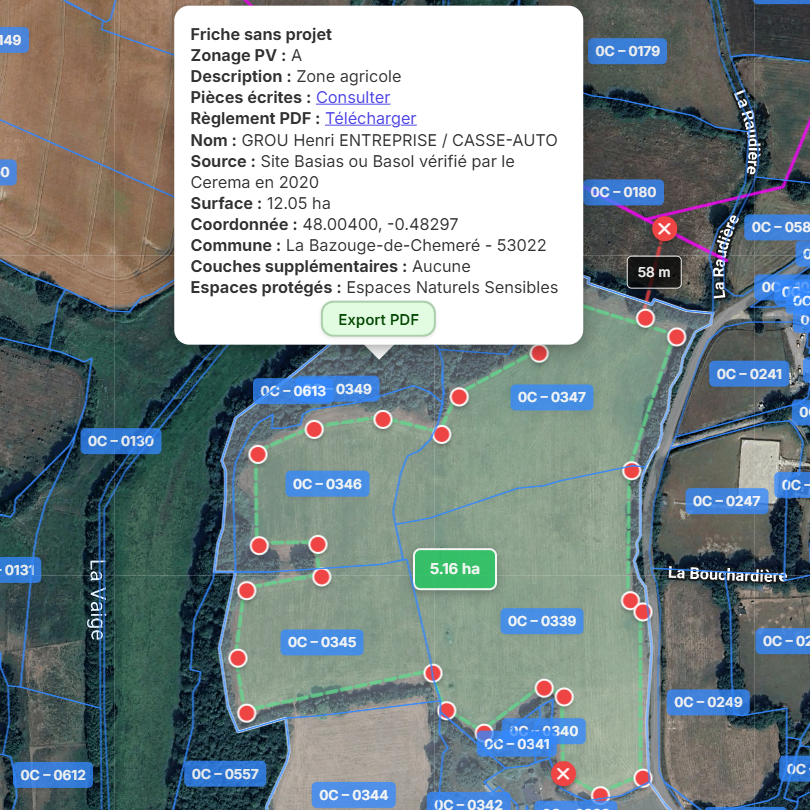
Task: Click the red X marker on the magenta line
Action: click(x=663, y=229)
